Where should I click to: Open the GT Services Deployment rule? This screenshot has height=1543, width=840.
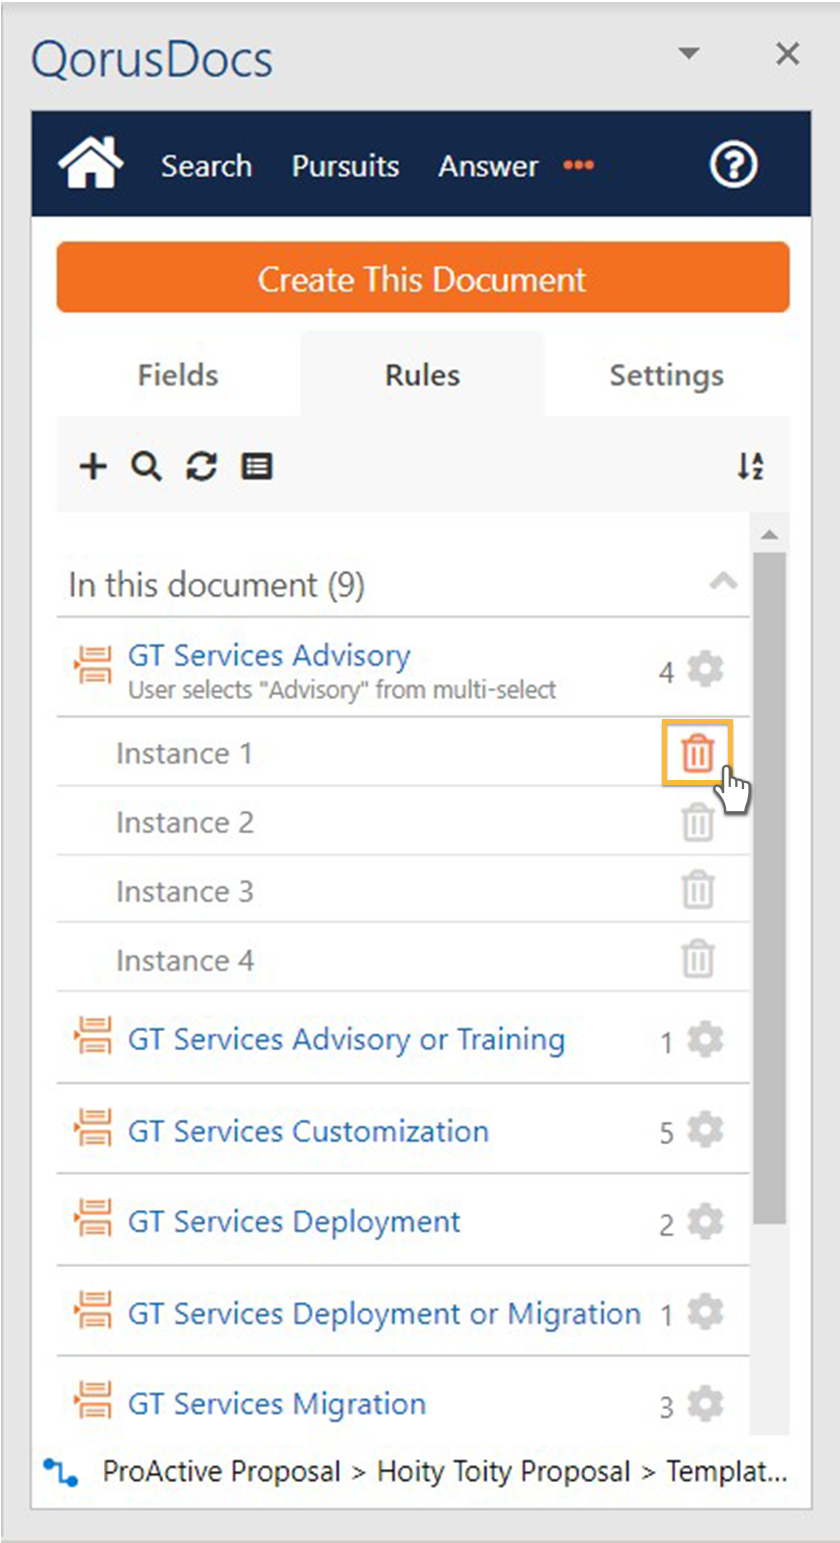click(x=294, y=1222)
